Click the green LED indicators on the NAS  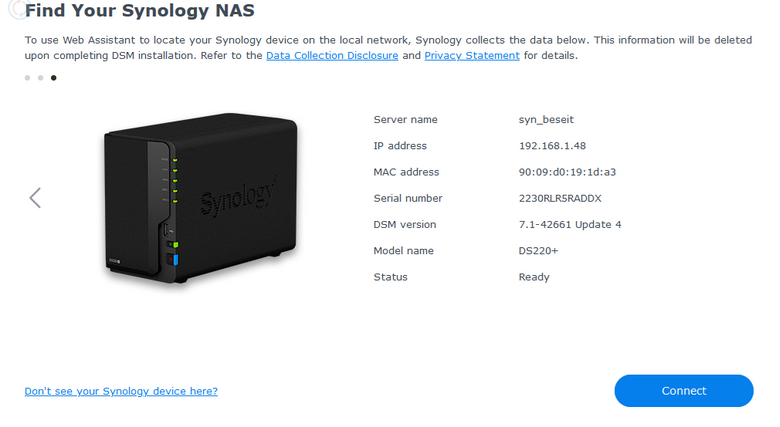click(174, 180)
